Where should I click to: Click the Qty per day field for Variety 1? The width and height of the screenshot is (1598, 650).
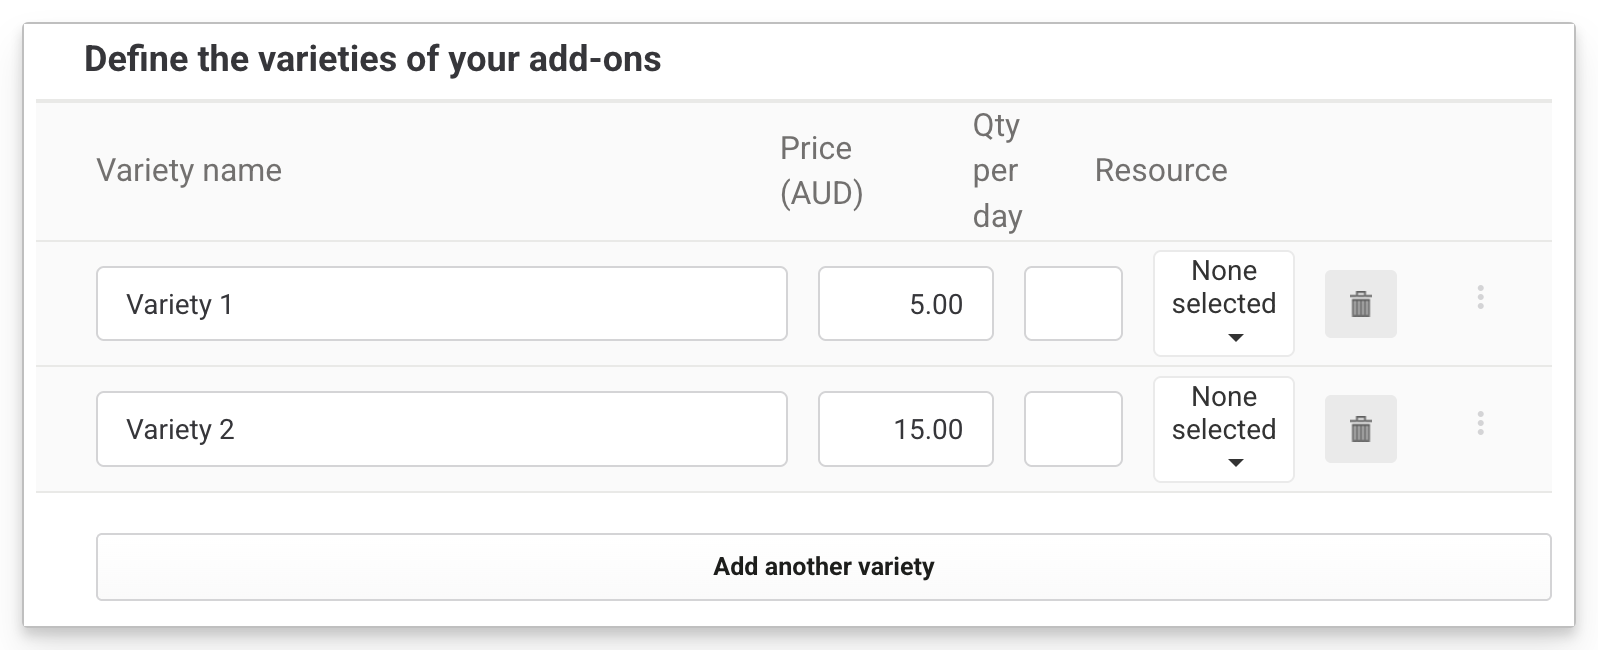pos(1073,304)
